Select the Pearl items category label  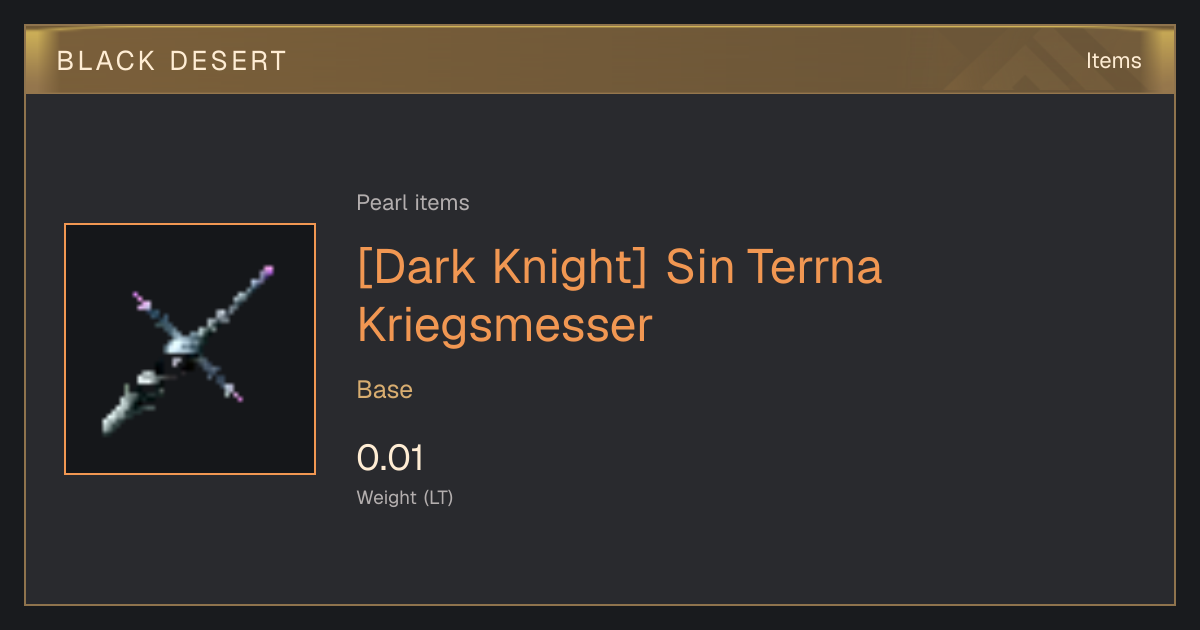click(413, 203)
